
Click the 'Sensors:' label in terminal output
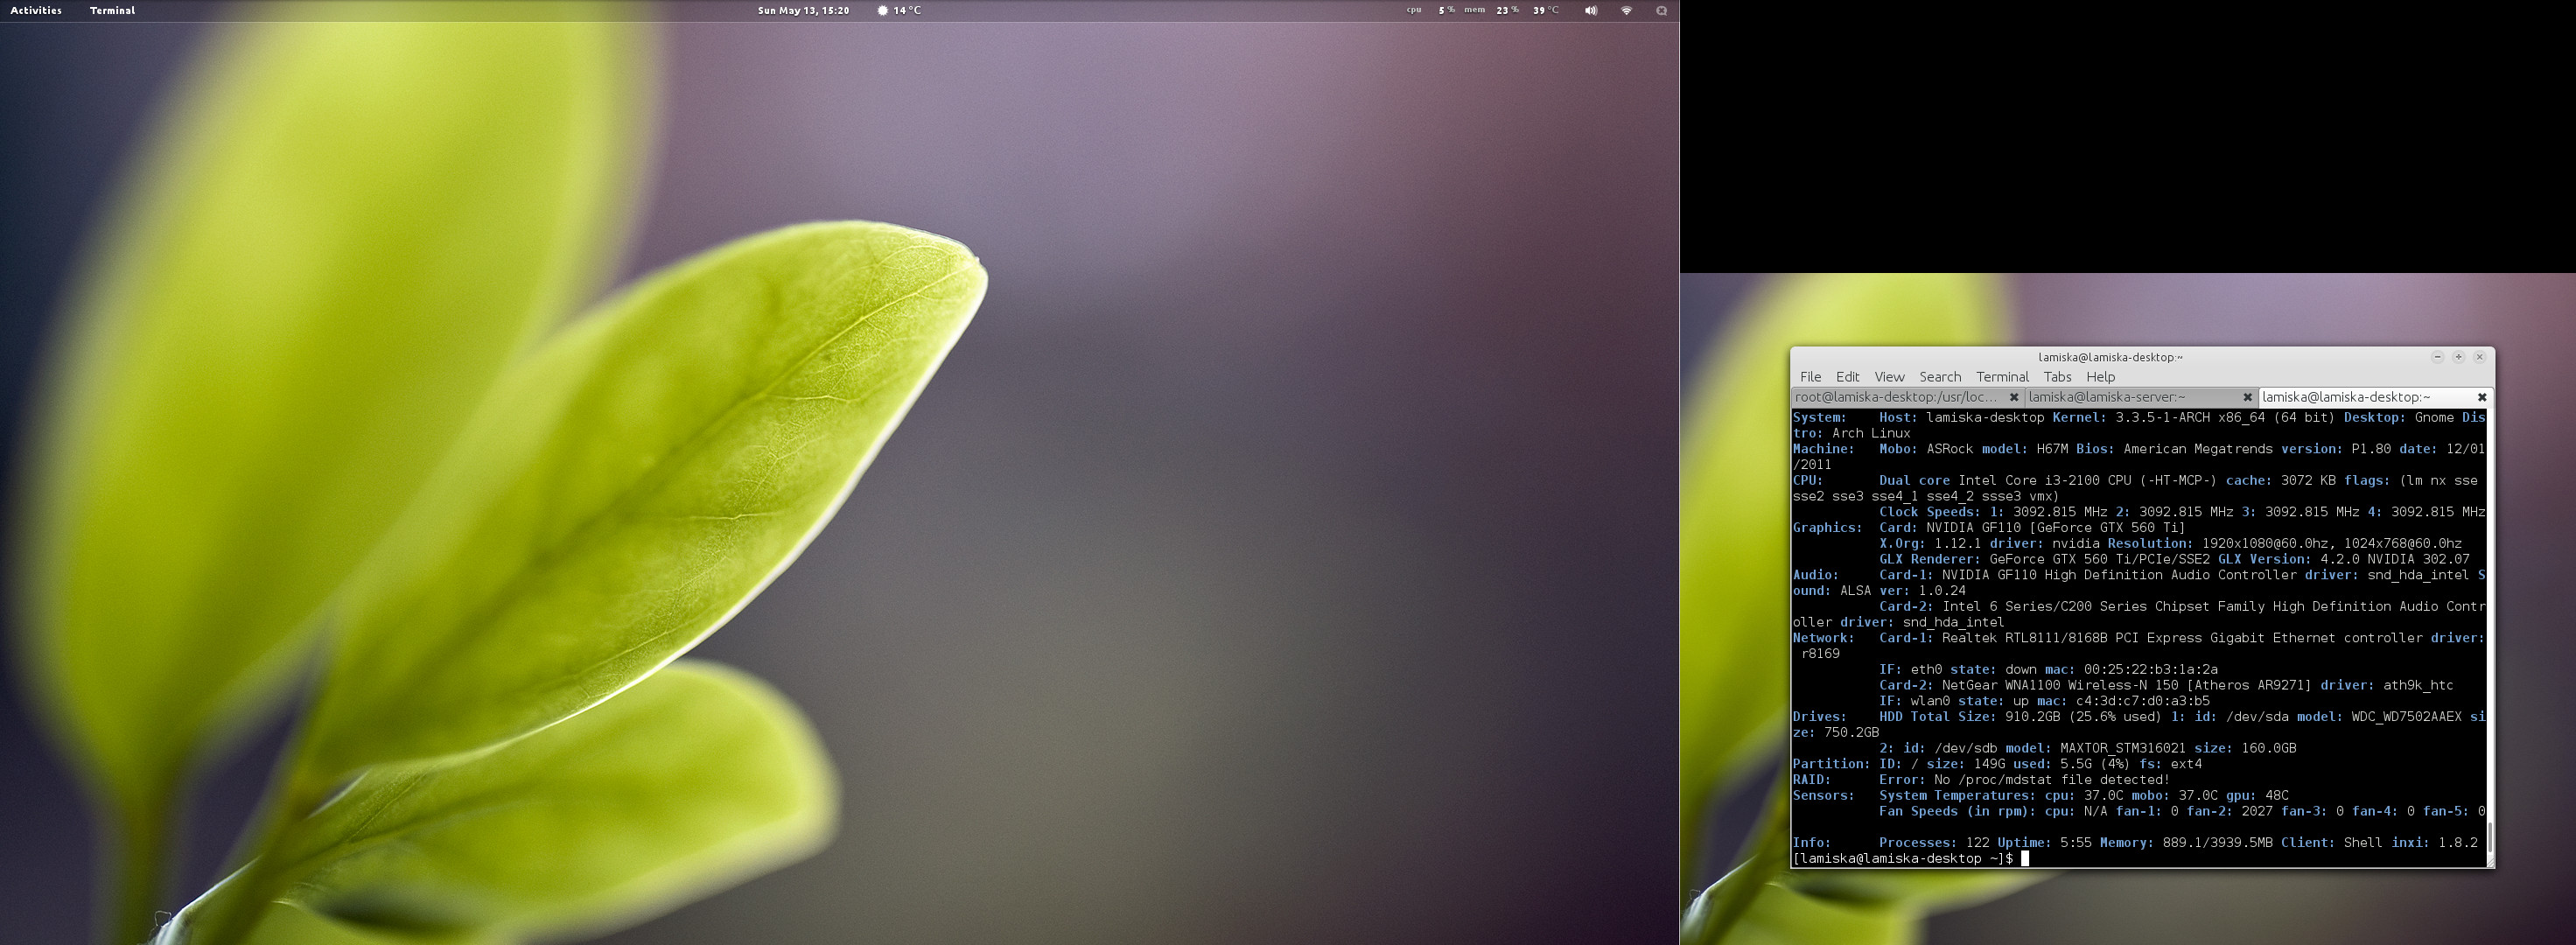point(1823,796)
